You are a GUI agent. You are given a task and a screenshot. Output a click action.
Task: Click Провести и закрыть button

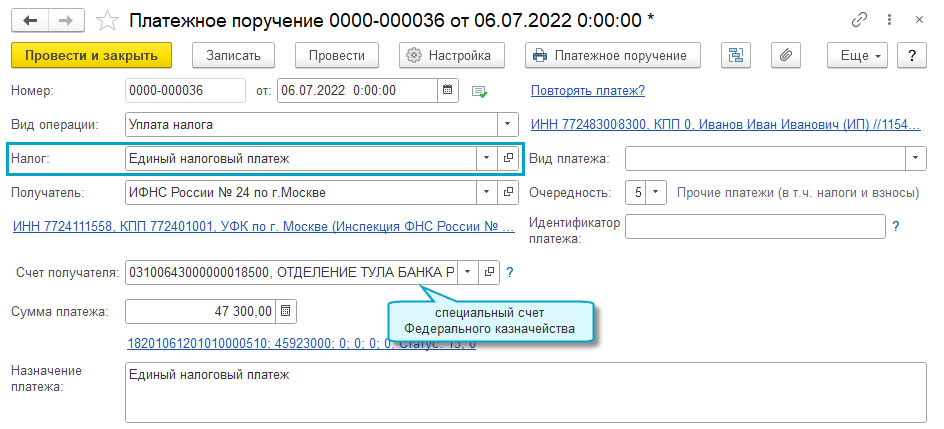92,55
